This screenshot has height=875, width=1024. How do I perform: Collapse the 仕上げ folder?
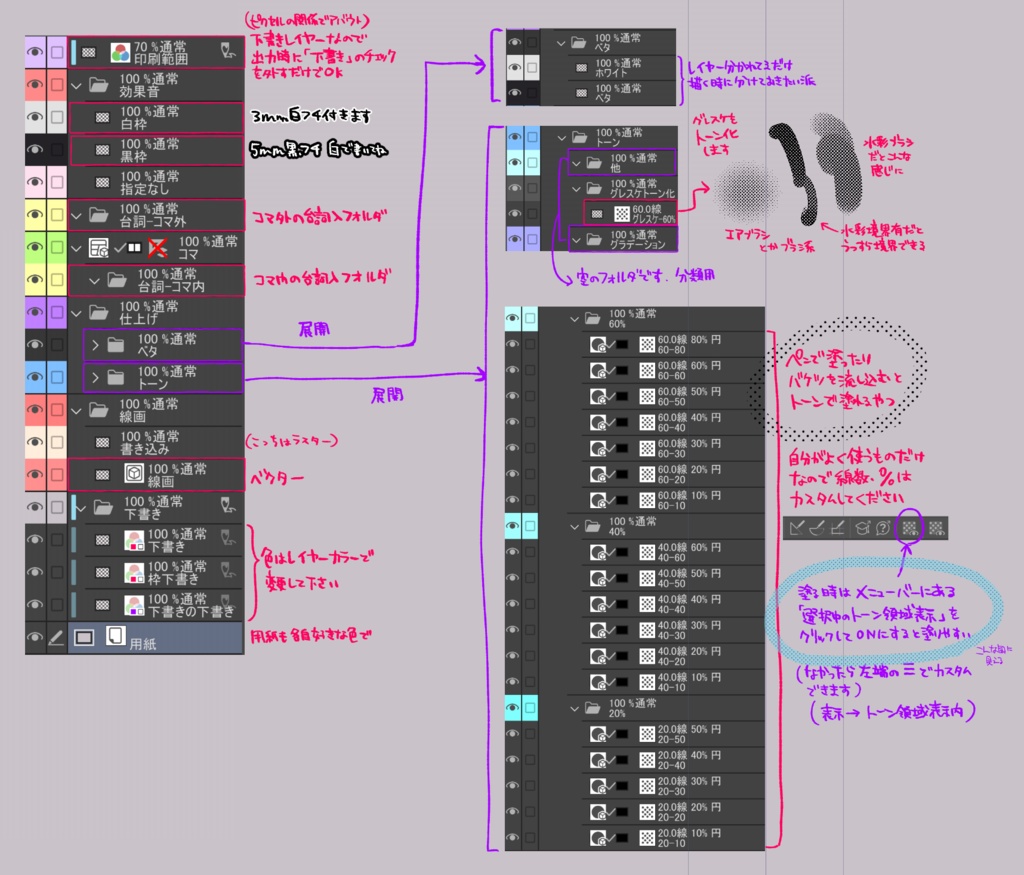[76, 313]
